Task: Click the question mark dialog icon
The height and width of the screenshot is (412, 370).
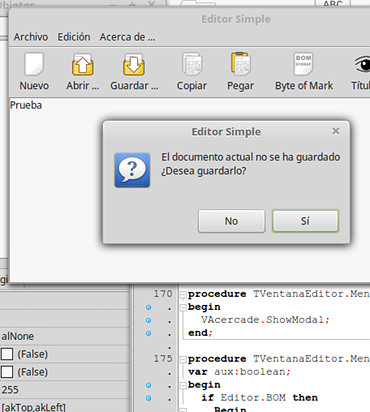Action: 132,170
